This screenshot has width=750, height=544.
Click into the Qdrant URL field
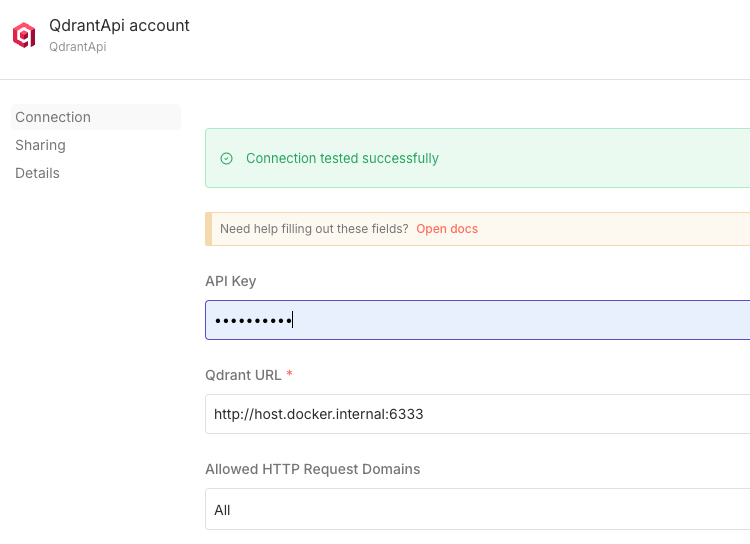[x=477, y=414]
